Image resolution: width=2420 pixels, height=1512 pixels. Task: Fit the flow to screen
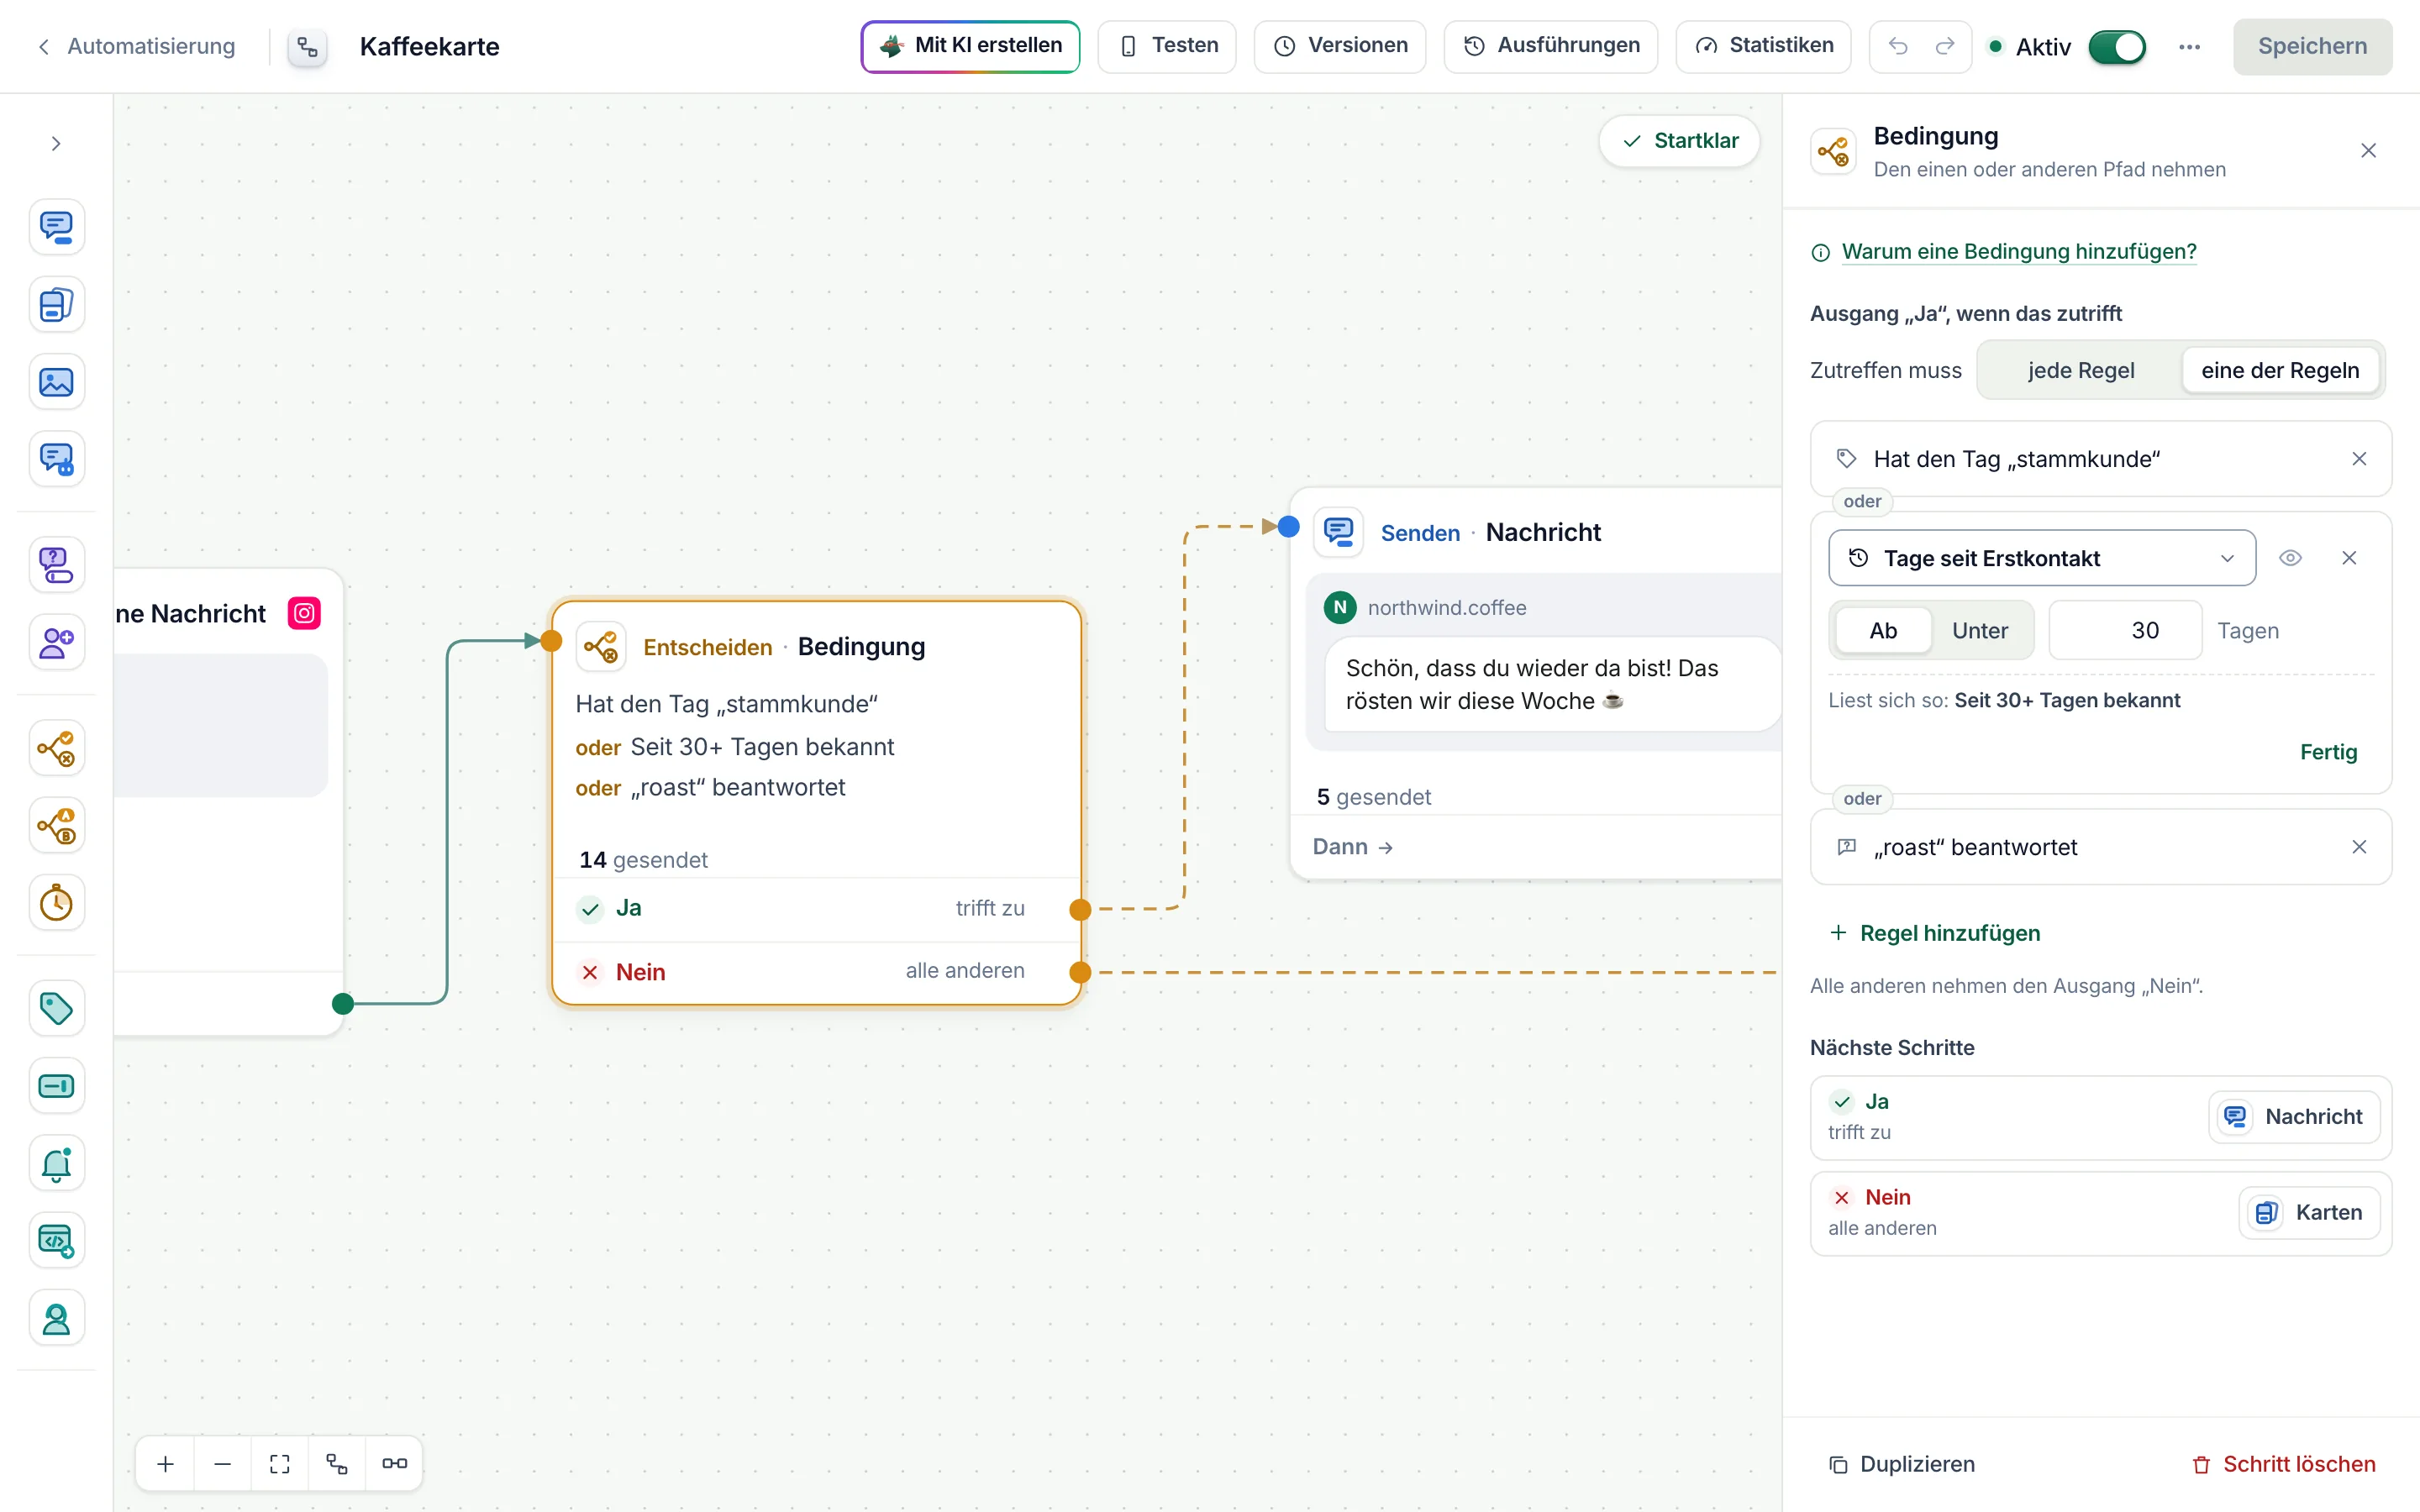(280, 1464)
